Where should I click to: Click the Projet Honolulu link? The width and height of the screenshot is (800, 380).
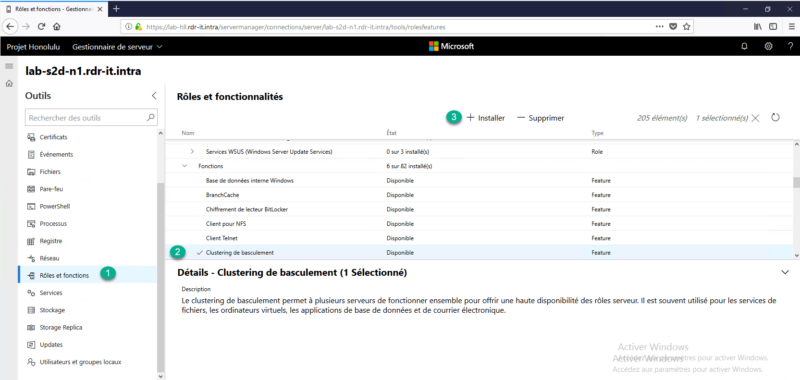33,46
